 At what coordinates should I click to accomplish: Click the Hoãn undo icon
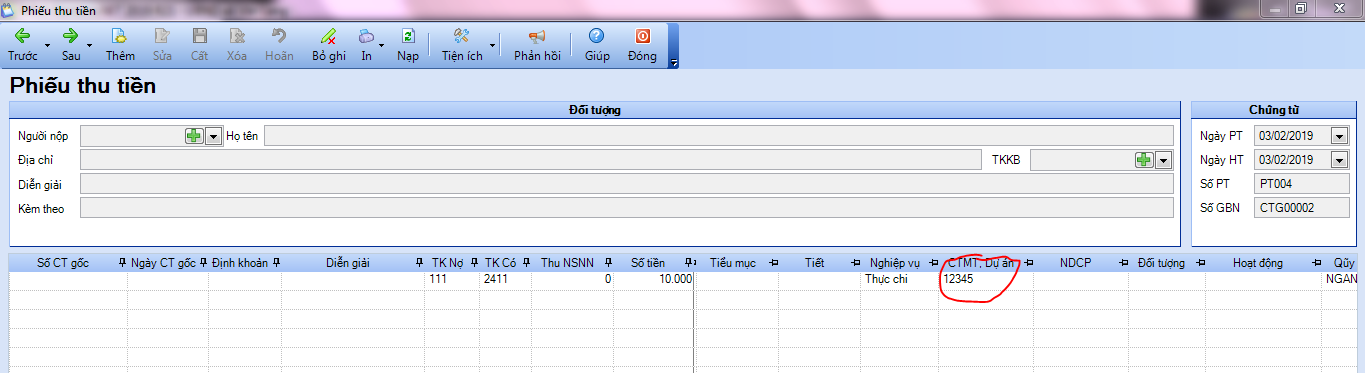click(279, 36)
